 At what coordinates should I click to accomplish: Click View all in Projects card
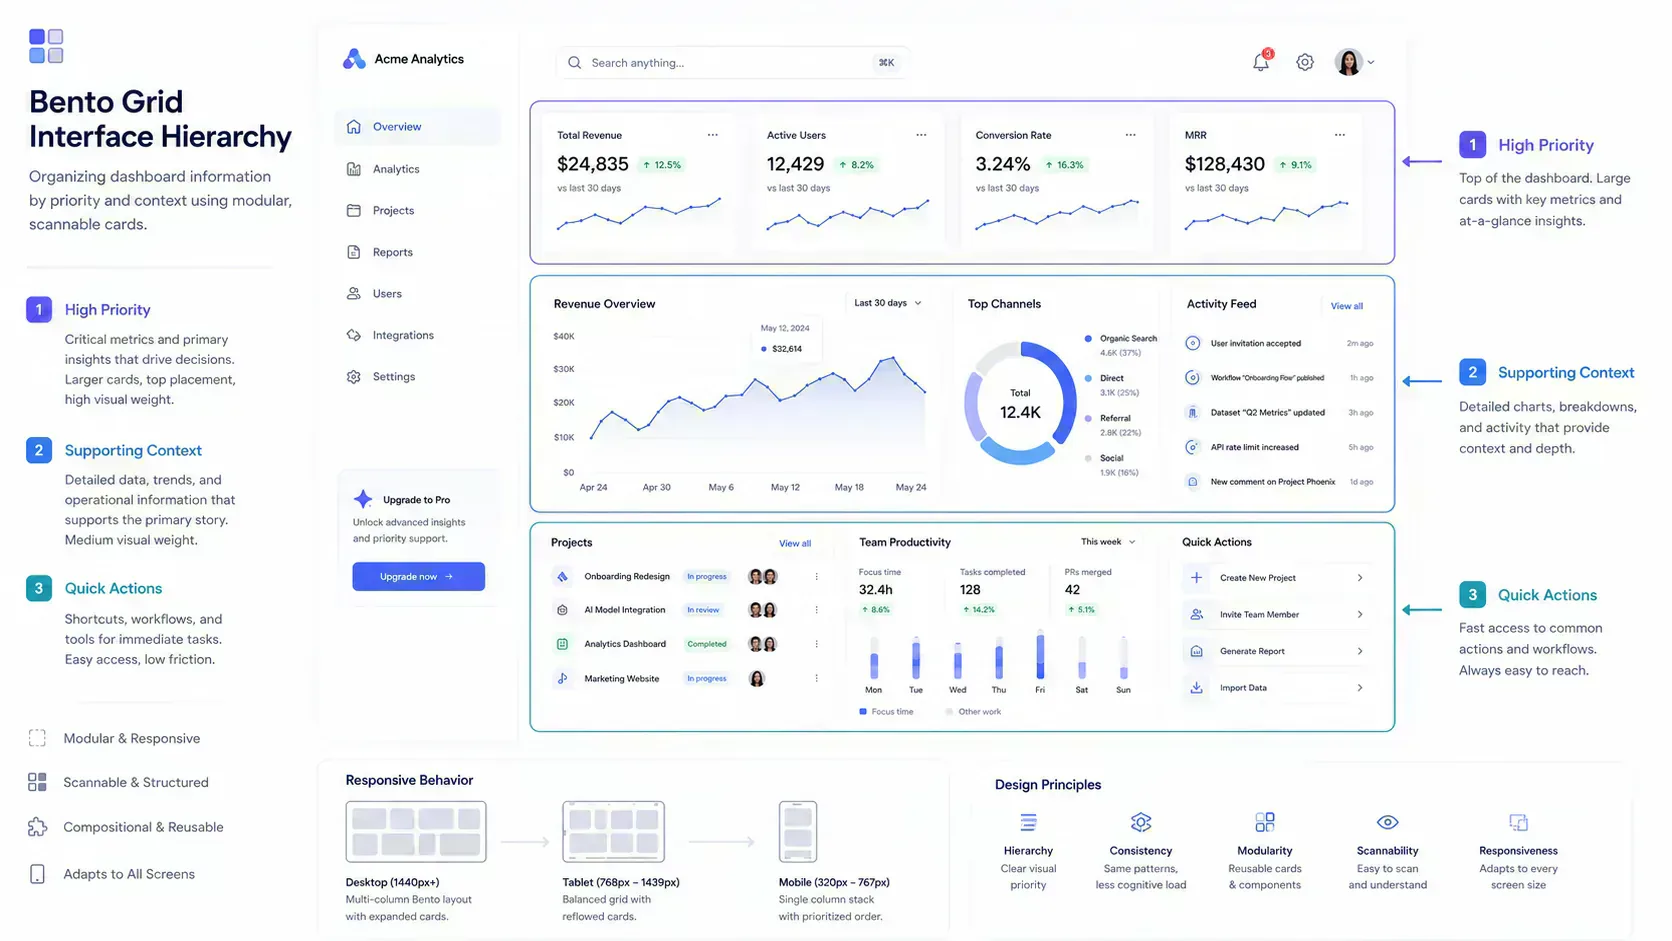click(795, 544)
